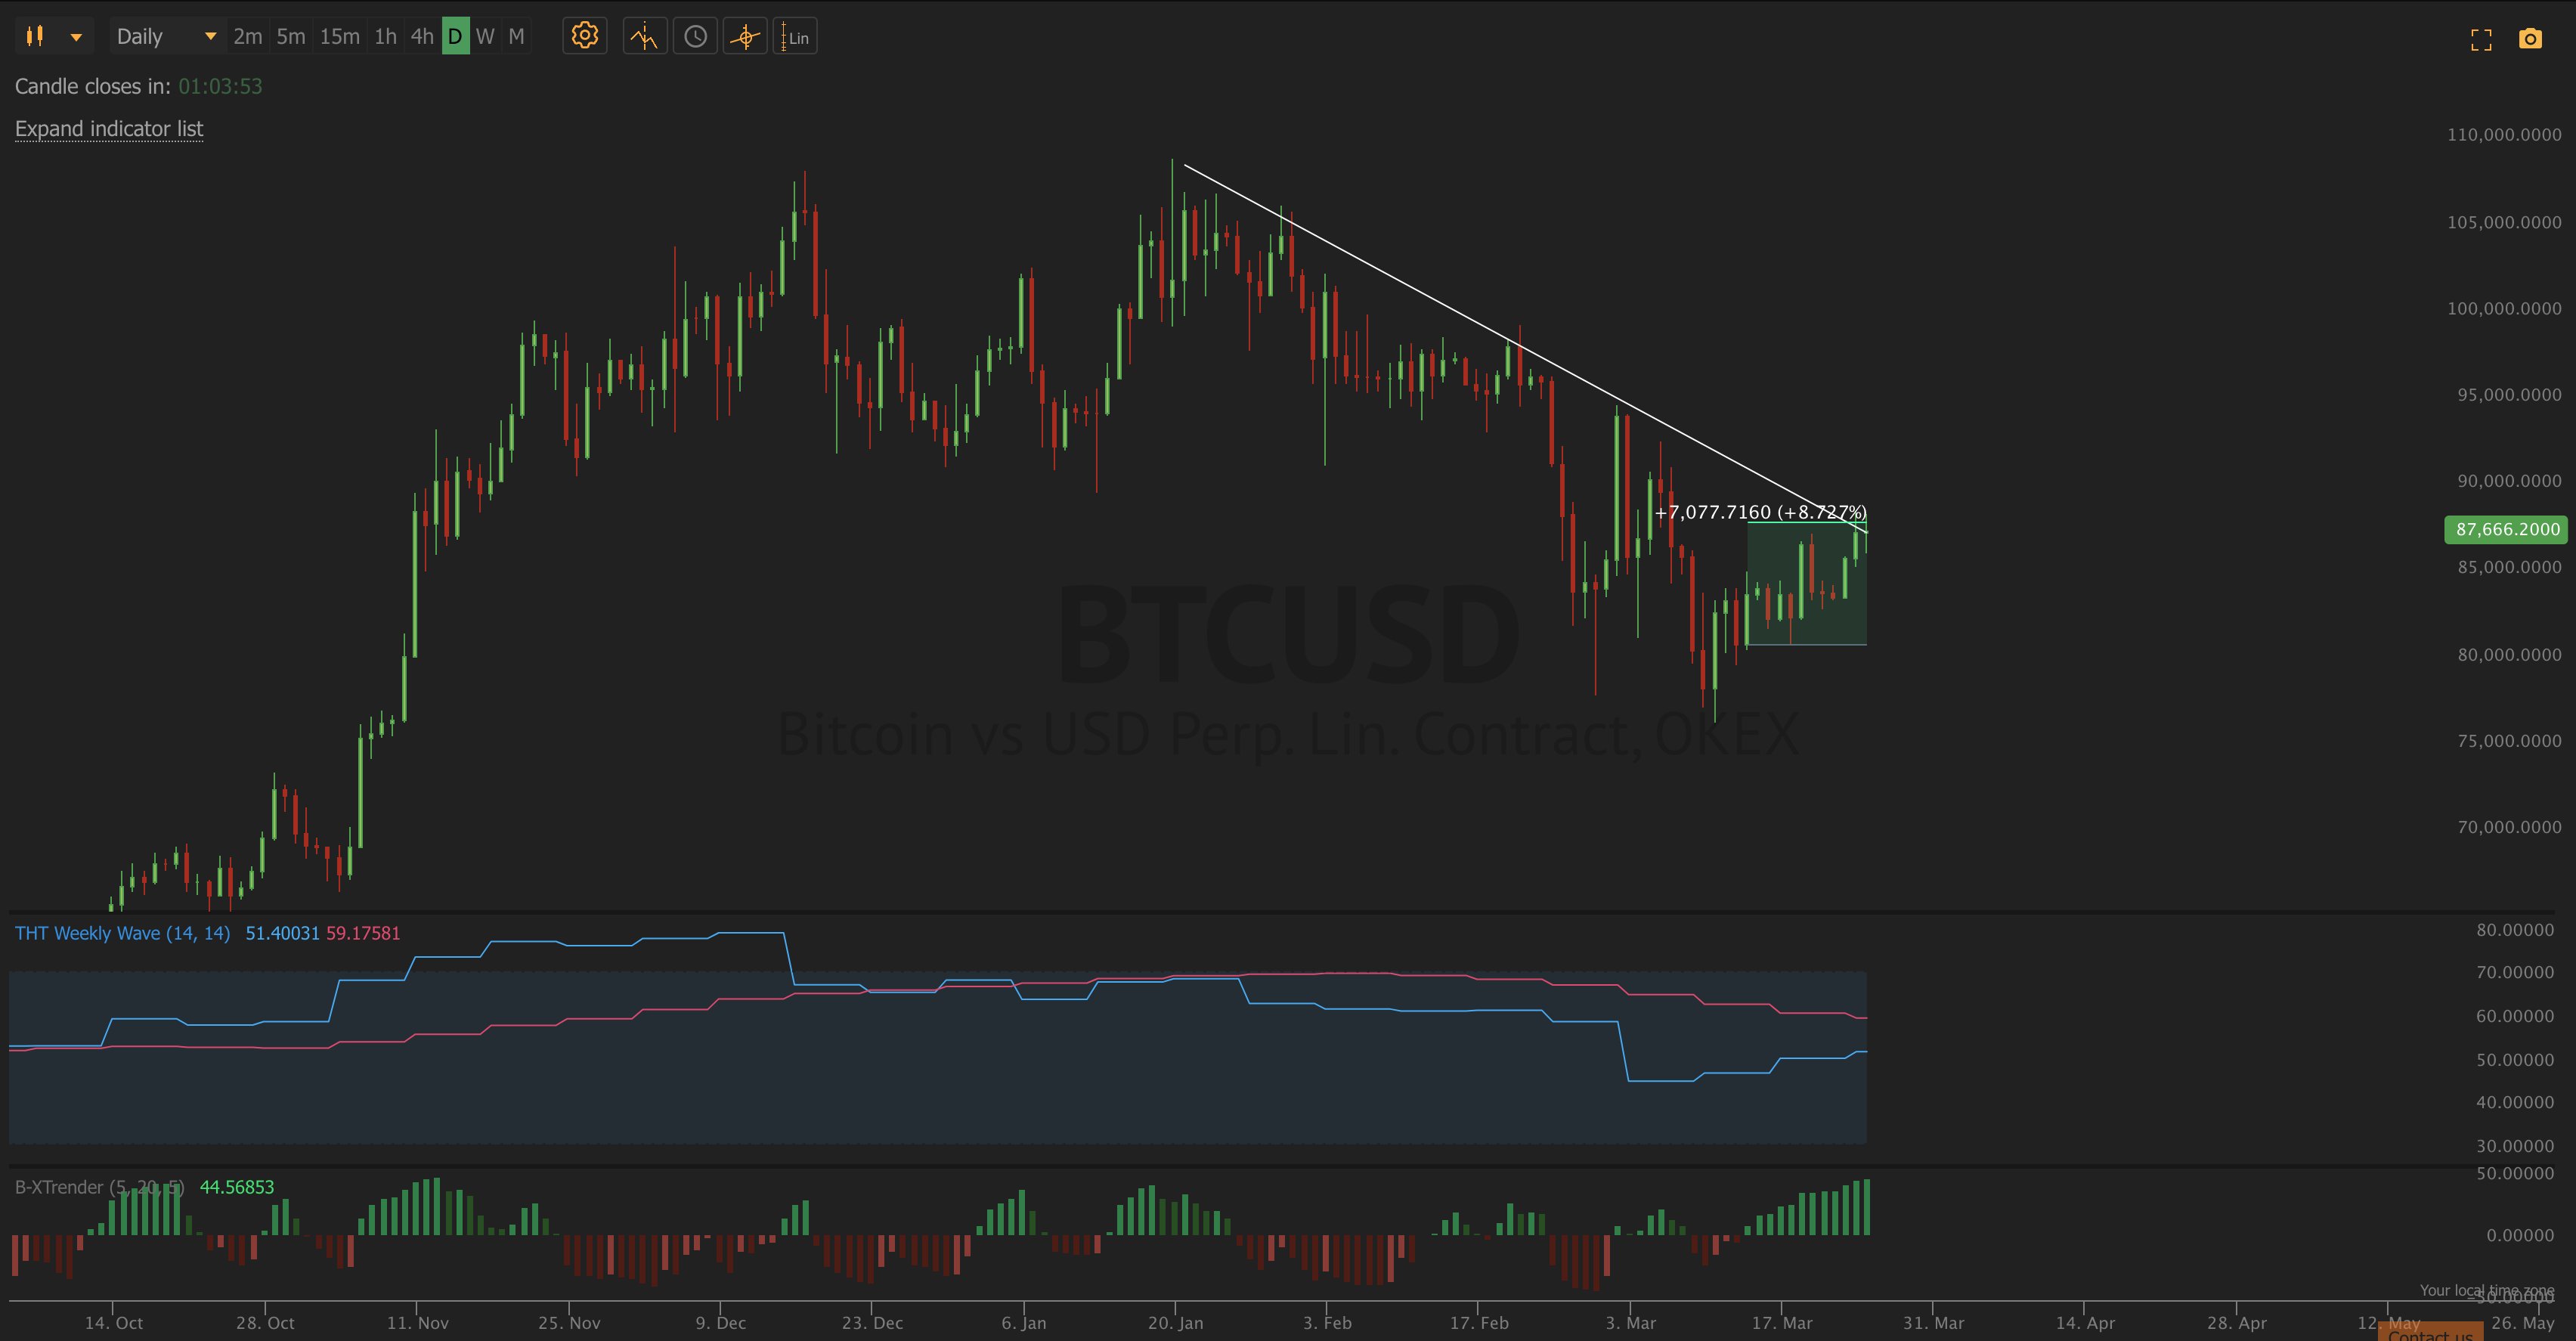Screen dimensions: 2576x1341
Task: Select the D daily timeframe button
Action: click(x=455, y=37)
